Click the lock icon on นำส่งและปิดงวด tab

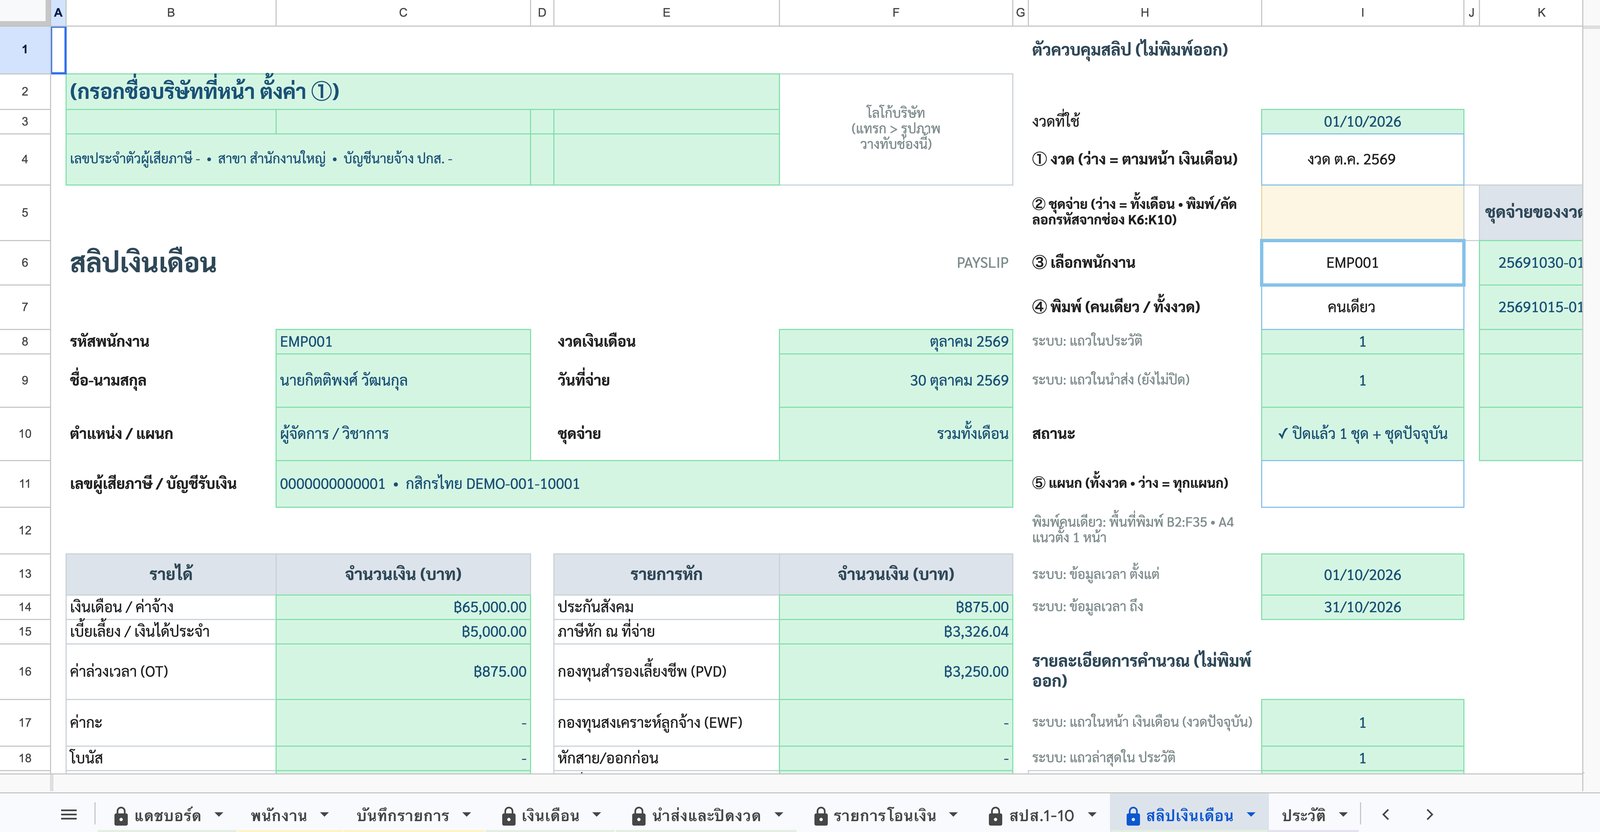pyautogui.click(x=639, y=816)
